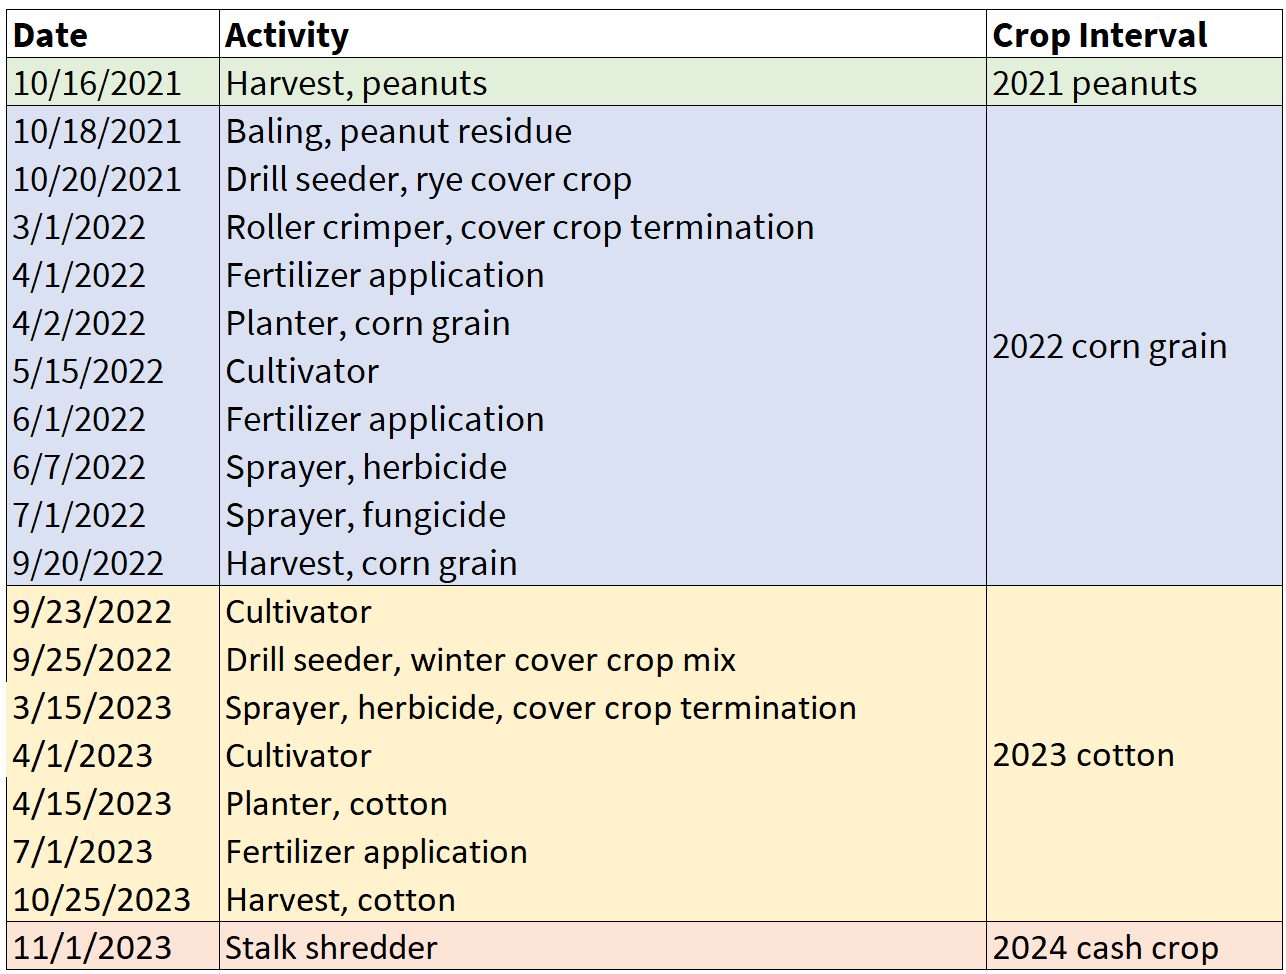
Task: Select the "Planter, corn grain" activity cell
Action: pyautogui.click(x=368, y=324)
